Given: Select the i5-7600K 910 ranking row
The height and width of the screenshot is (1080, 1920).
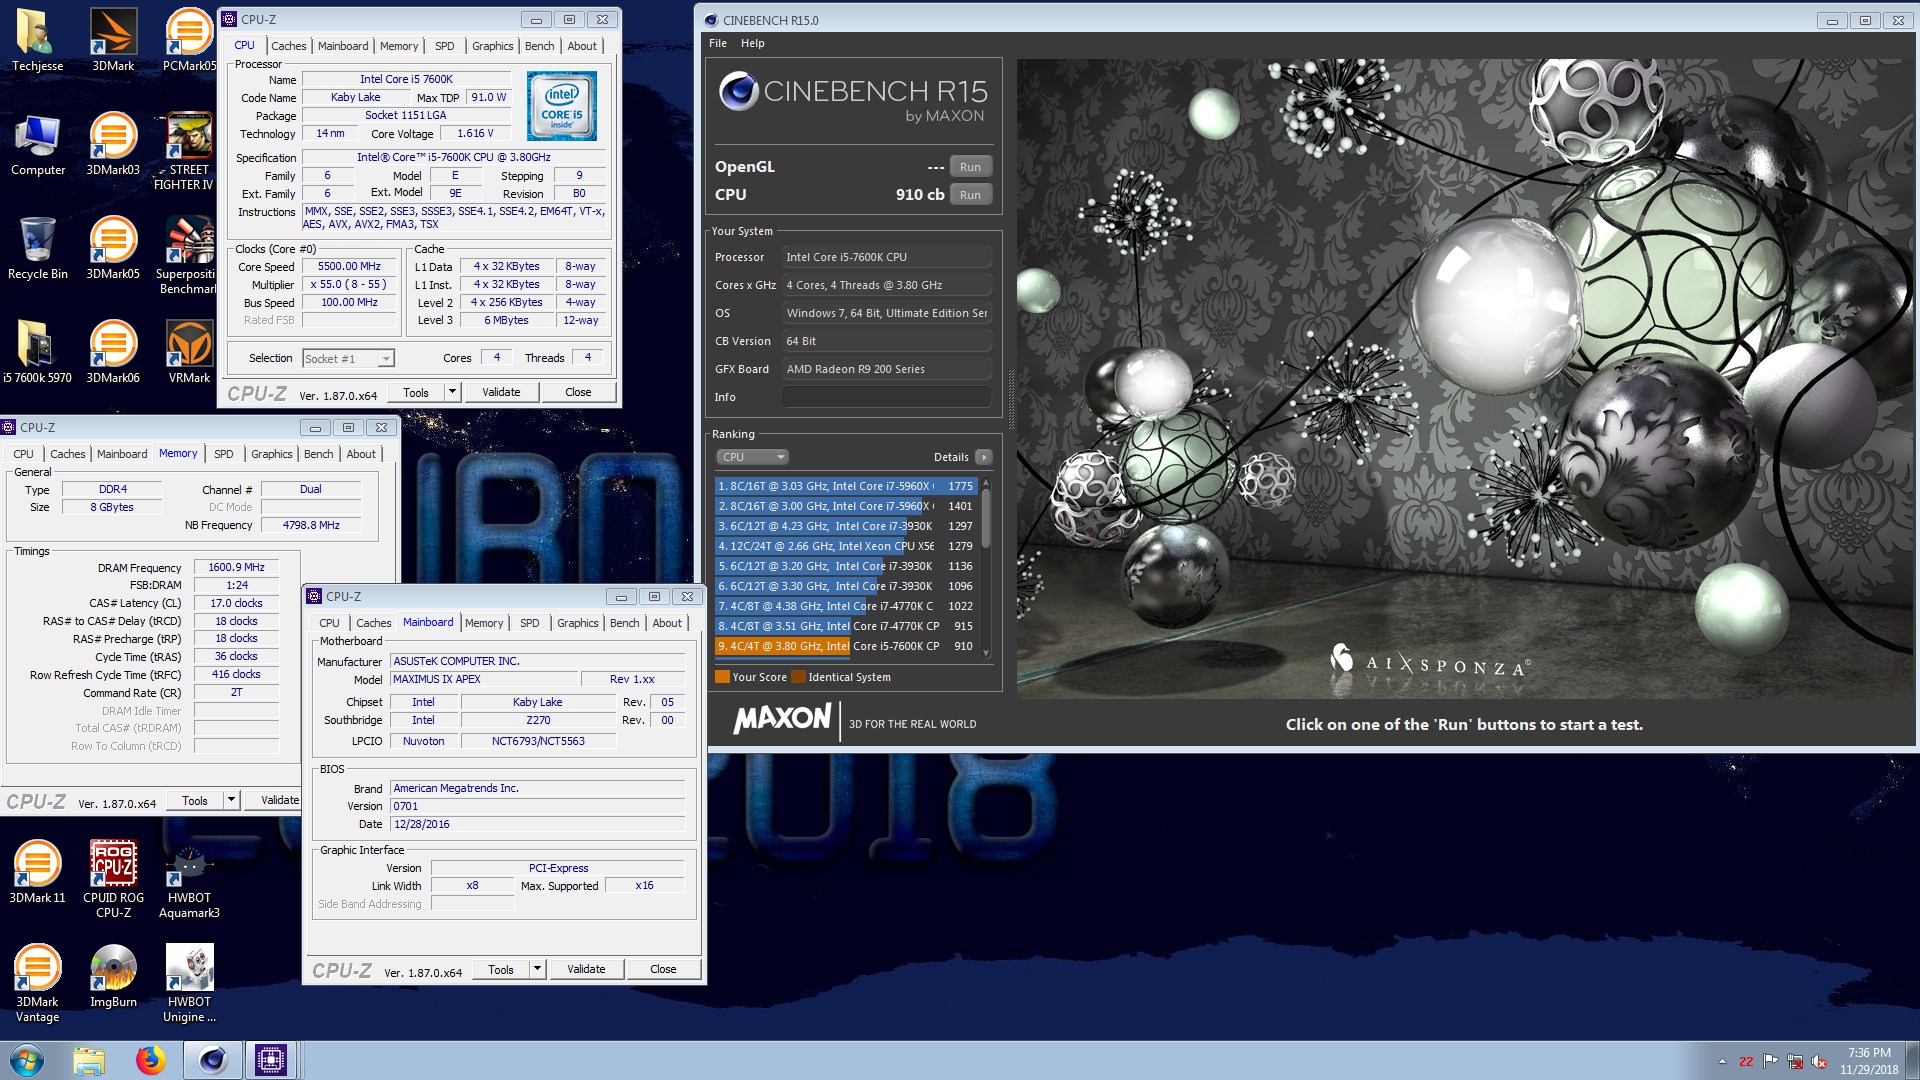Looking at the screenshot, I should 845,646.
